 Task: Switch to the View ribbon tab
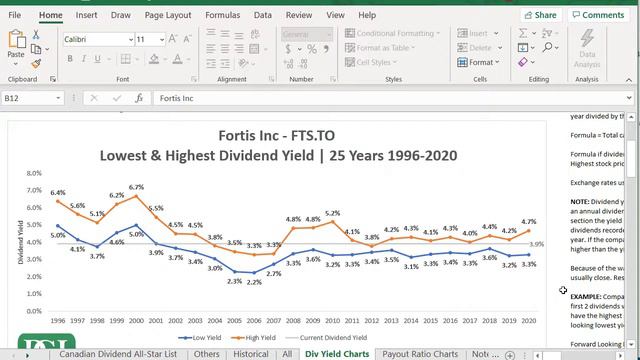[x=335, y=15]
